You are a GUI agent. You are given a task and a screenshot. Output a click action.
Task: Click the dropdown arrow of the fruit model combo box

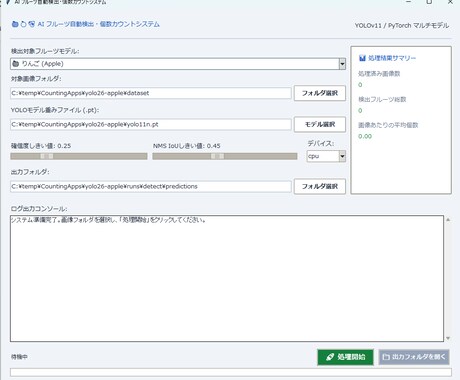pyautogui.click(x=342, y=64)
